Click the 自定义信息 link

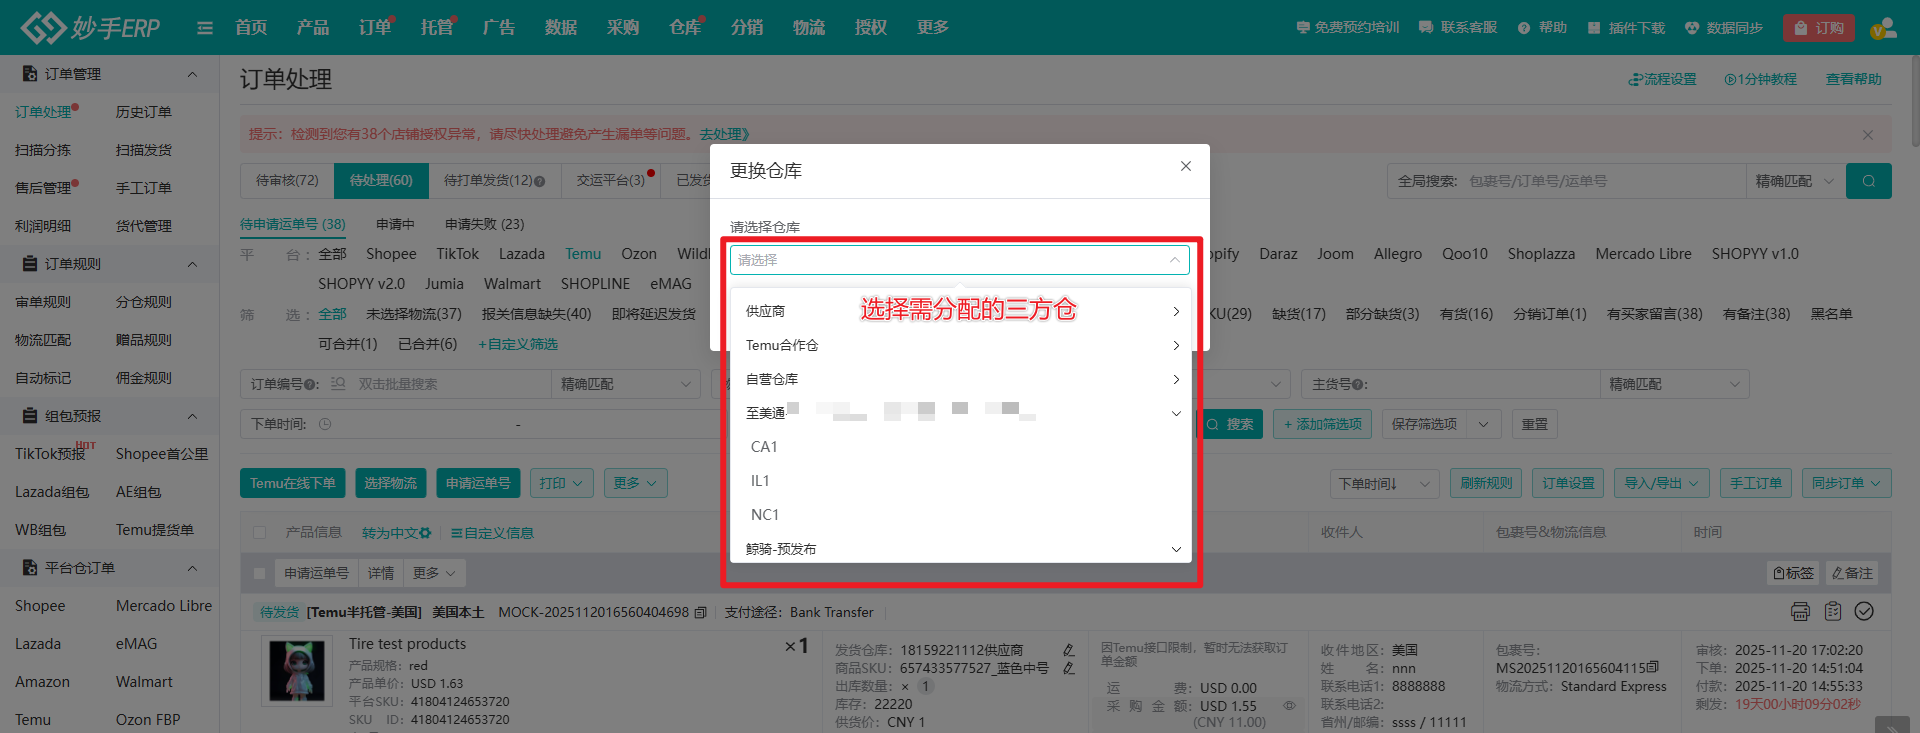tap(492, 533)
